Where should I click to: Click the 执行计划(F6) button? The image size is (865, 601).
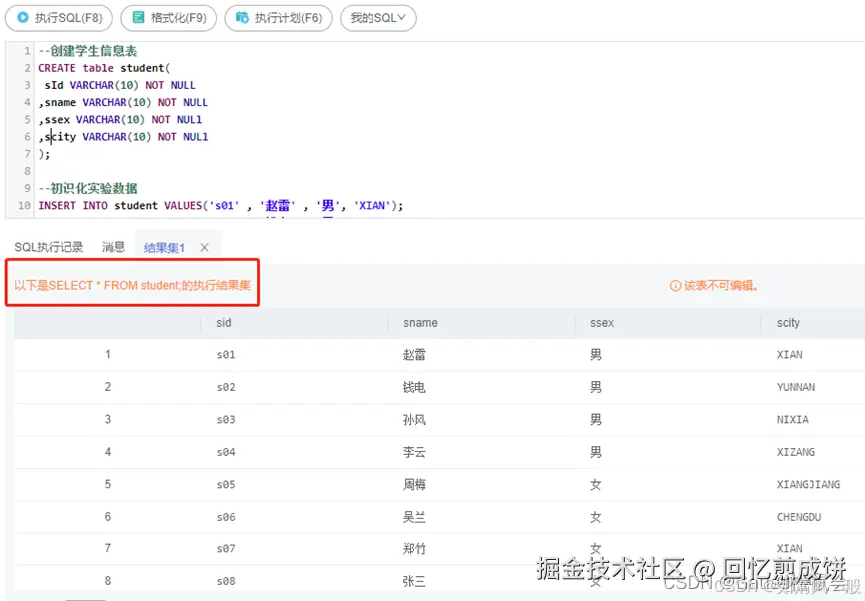[x=279, y=18]
